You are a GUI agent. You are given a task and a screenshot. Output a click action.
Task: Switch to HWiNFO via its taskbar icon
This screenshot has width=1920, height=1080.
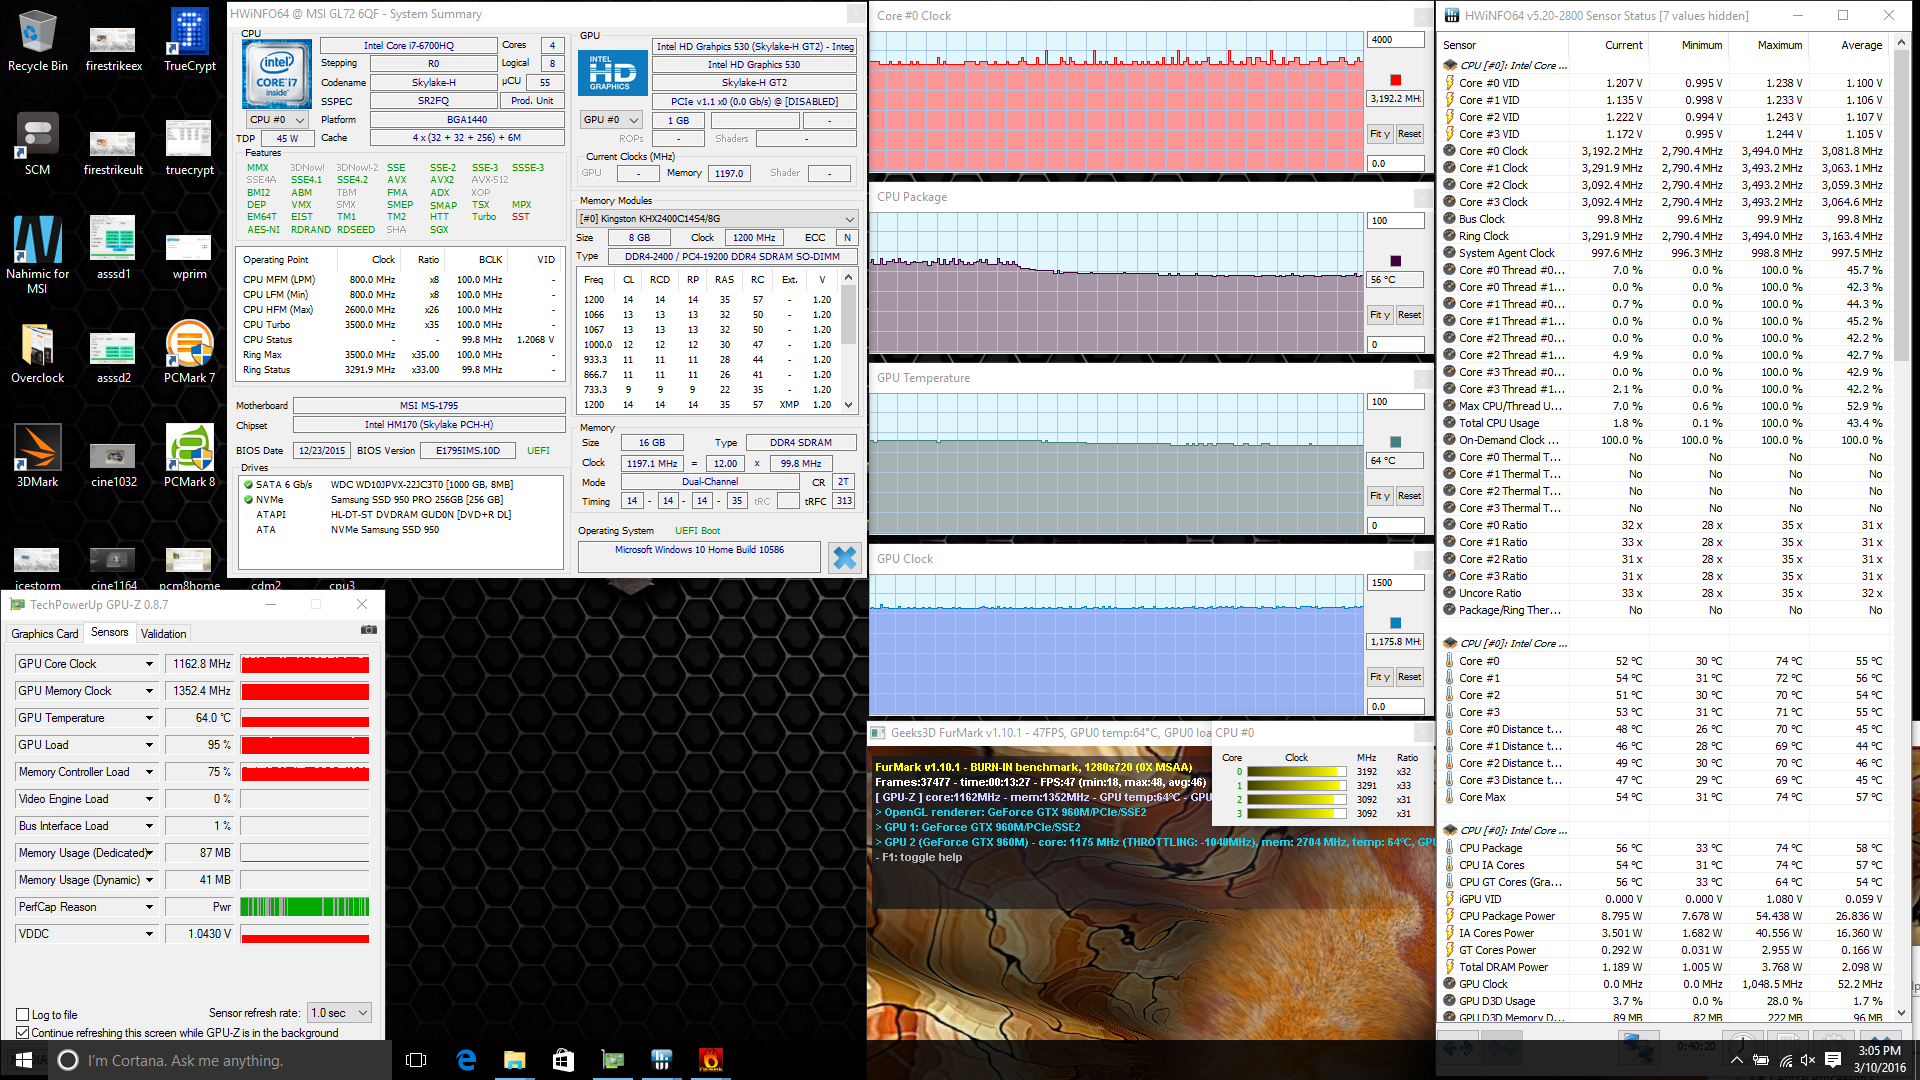pos(661,1060)
